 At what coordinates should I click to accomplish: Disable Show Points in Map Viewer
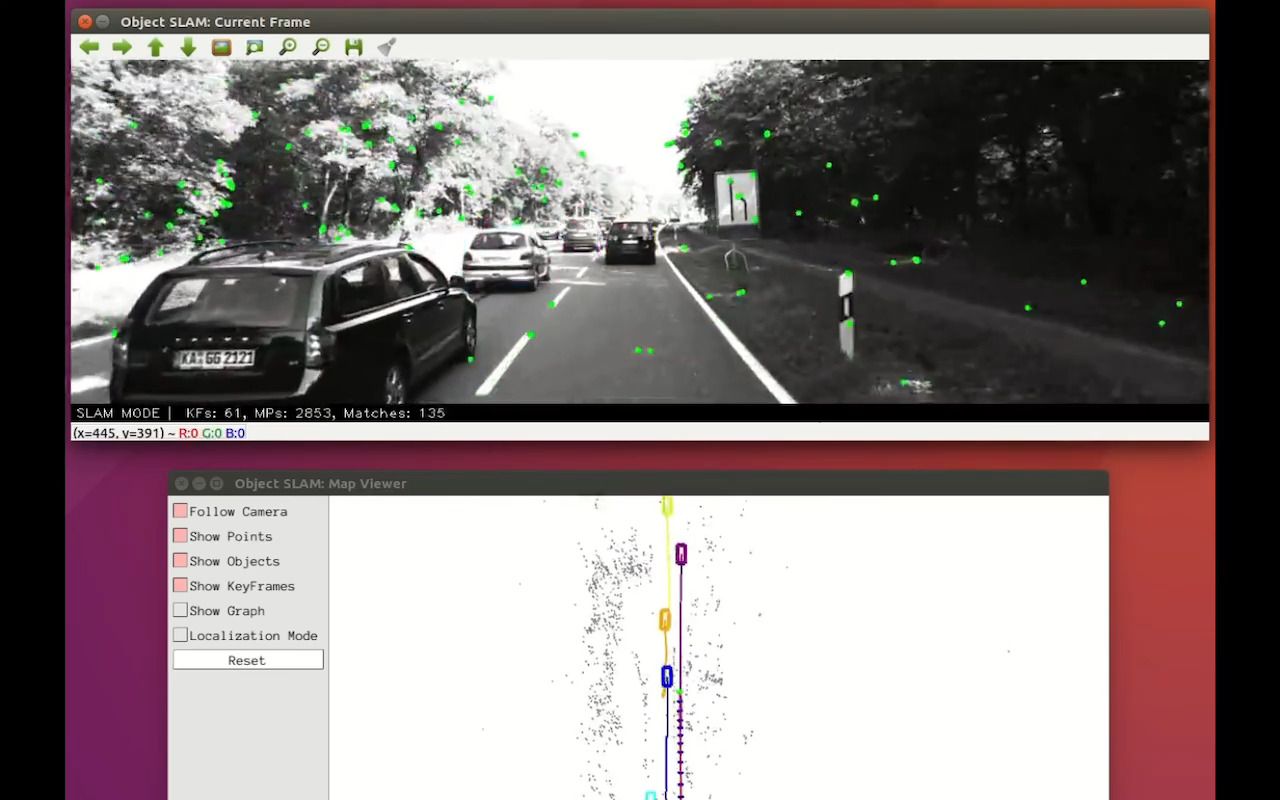(x=180, y=536)
